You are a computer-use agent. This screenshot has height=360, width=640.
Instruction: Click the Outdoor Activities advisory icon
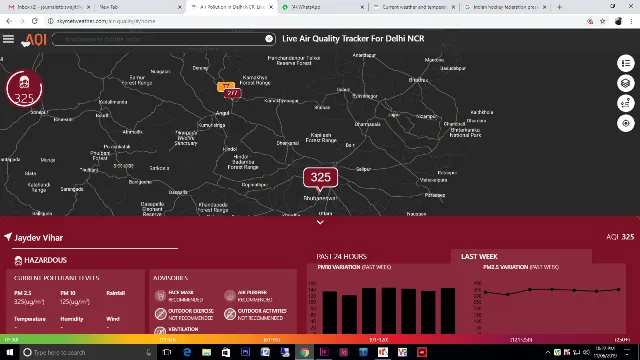[229, 313]
